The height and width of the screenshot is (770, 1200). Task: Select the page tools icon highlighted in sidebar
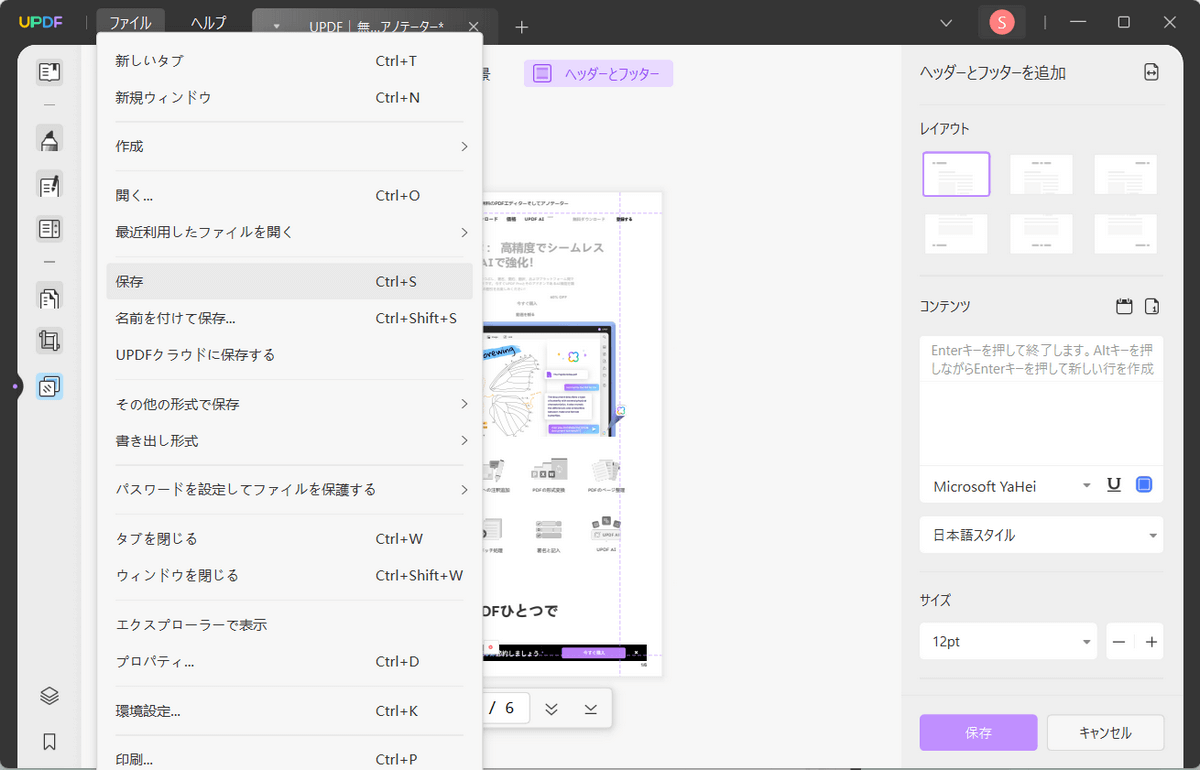point(49,386)
